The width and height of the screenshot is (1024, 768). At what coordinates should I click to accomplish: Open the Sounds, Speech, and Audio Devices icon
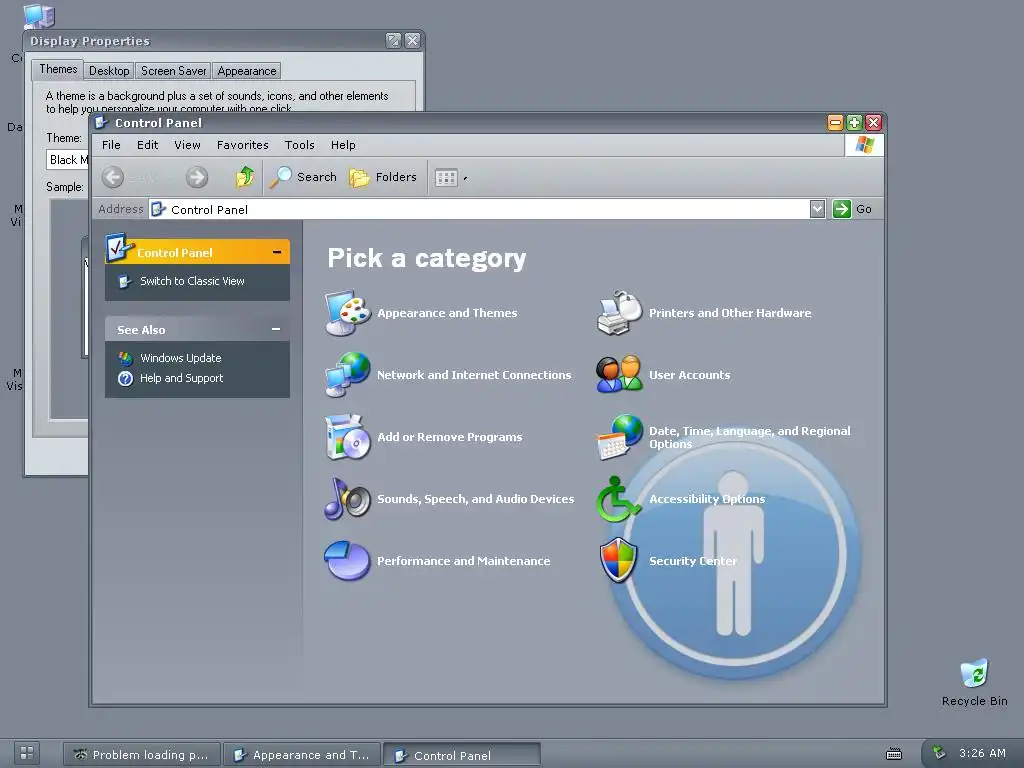pos(347,499)
